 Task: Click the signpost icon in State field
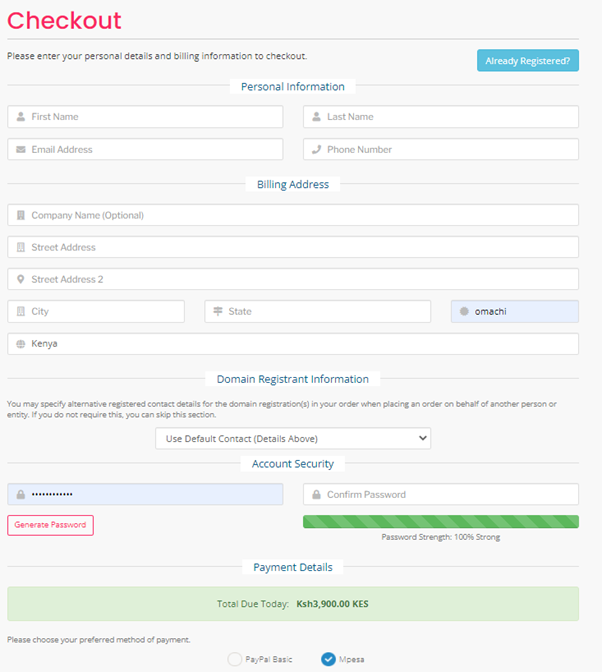217,312
